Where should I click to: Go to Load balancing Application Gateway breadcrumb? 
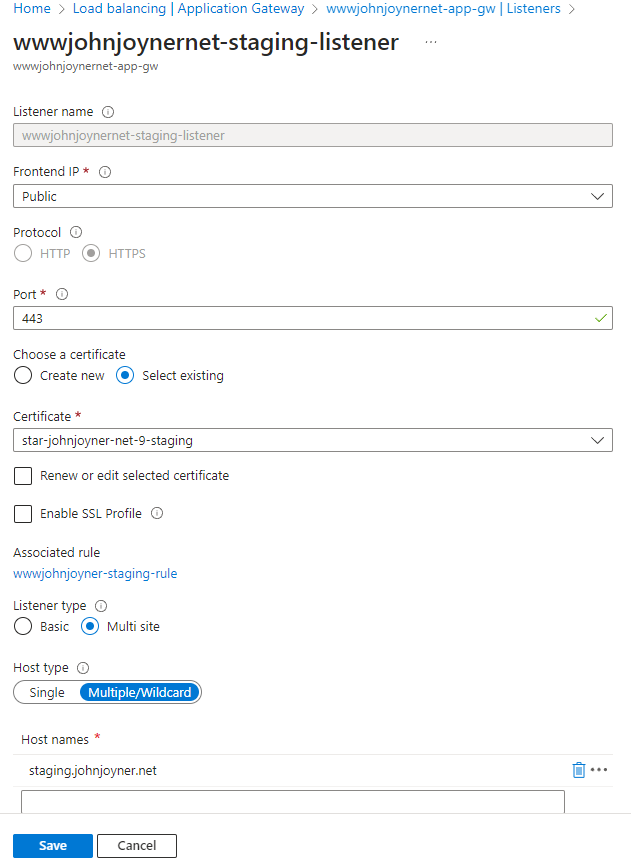(188, 9)
